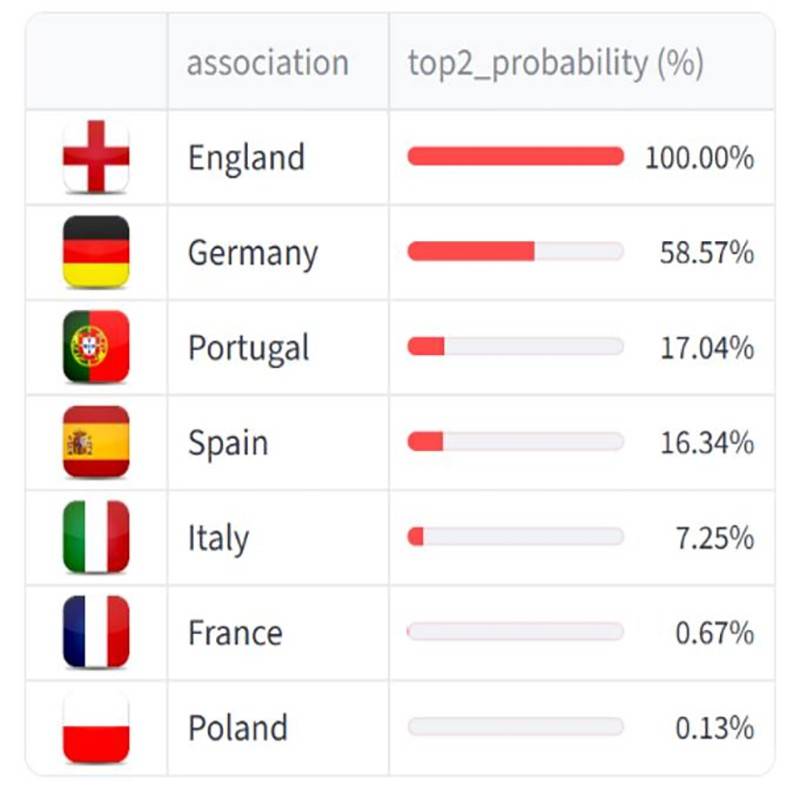Screen dimensions: 800x800
Task: Click the England flag icon
Action: click(x=96, y=157)
